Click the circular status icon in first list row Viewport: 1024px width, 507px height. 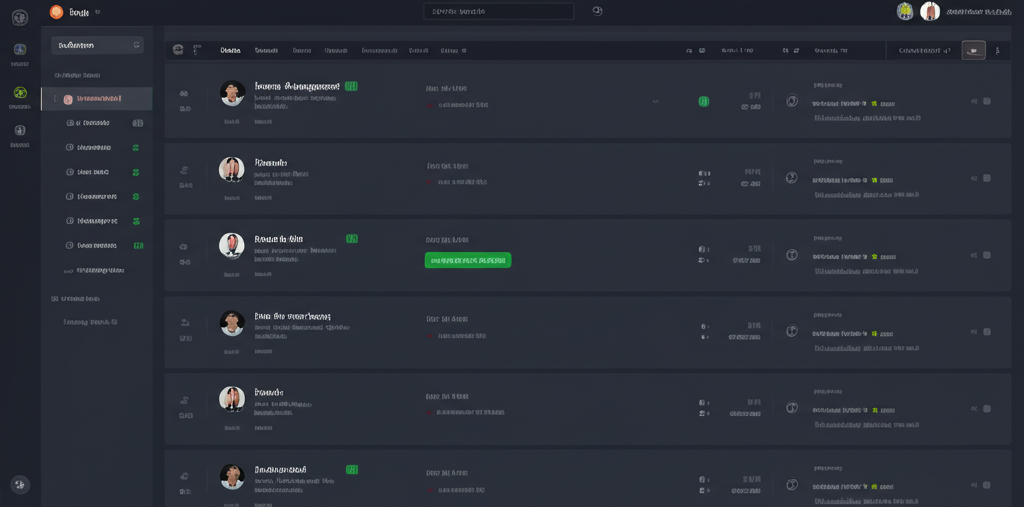[x=792, y=101]
